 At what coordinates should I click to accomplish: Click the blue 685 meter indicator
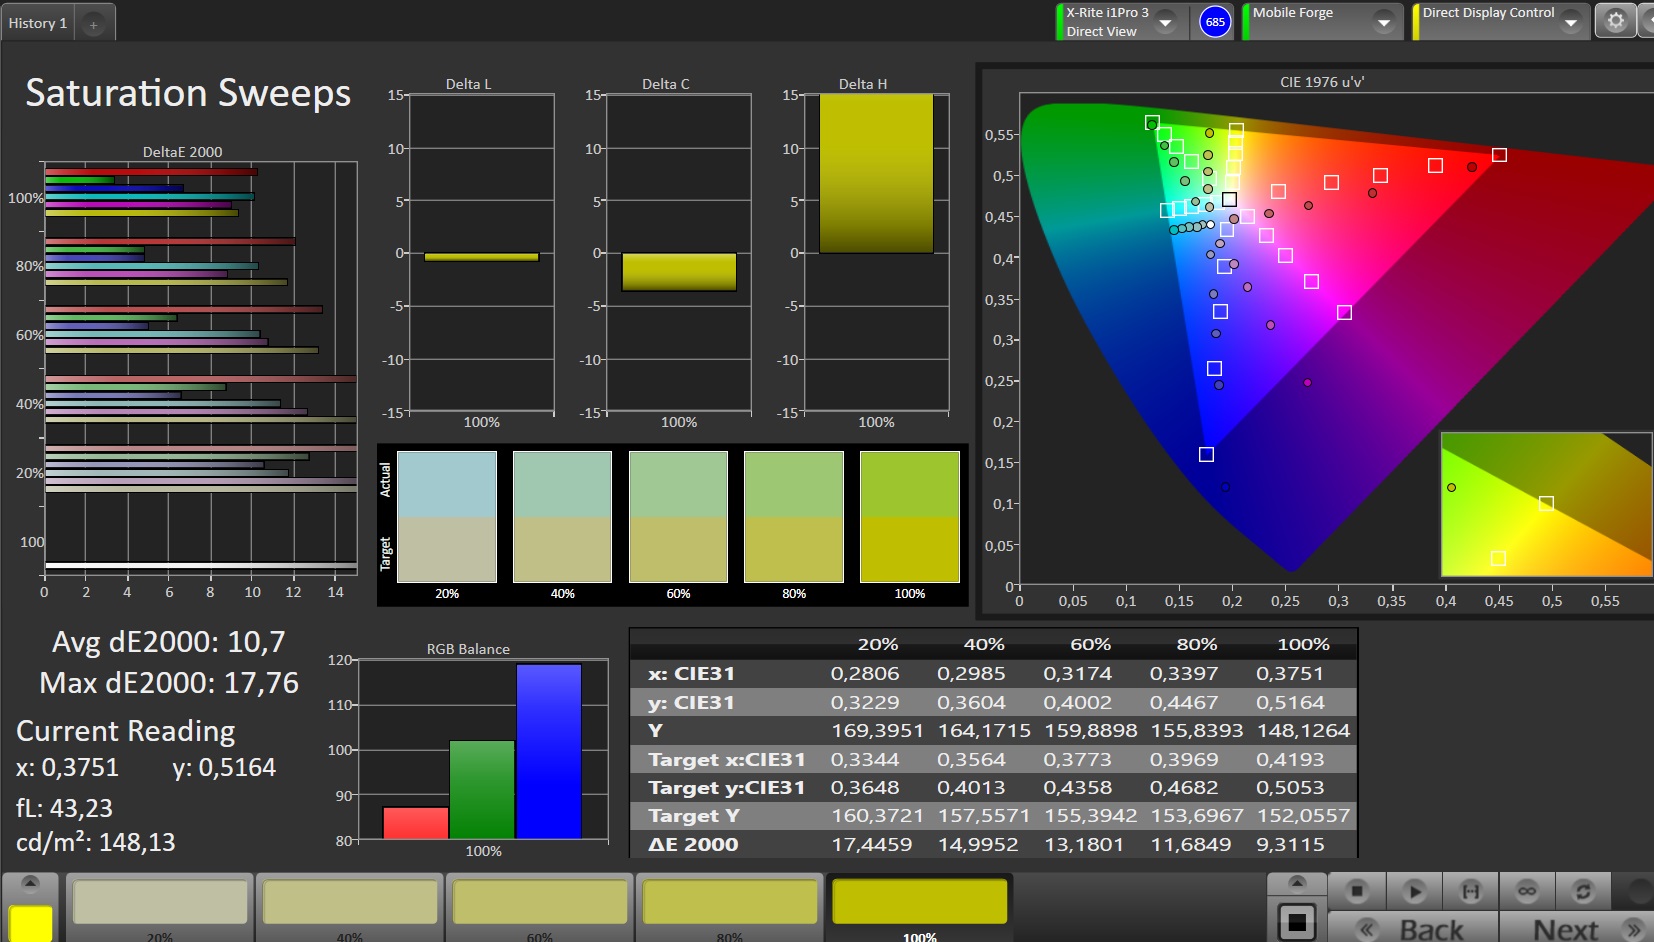coord(1215,22)
